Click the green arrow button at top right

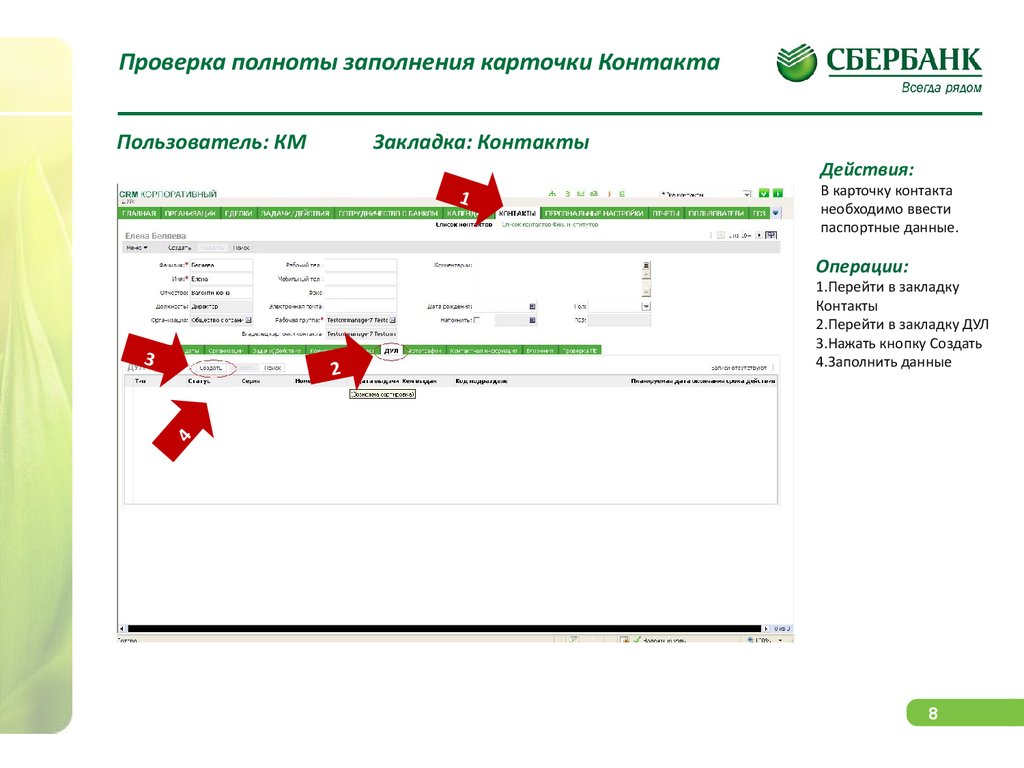coord(777,194)
